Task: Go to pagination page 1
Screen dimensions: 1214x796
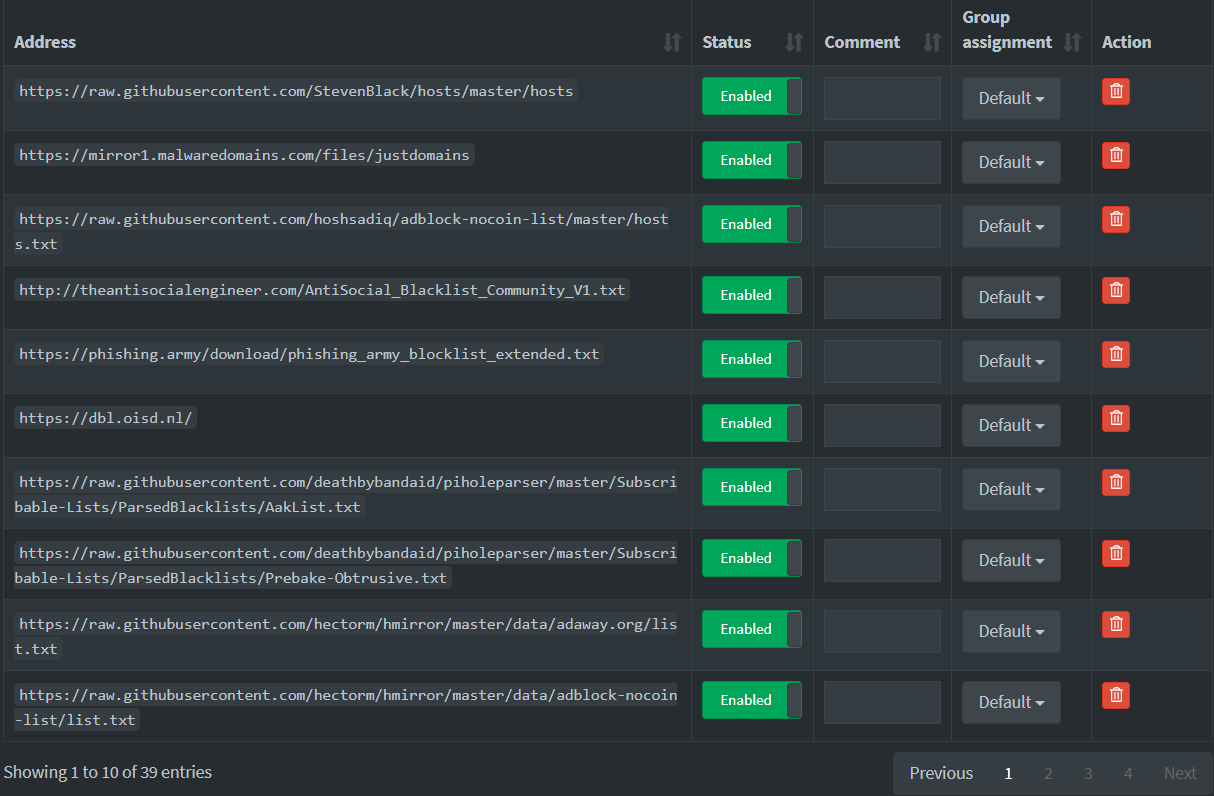Action: click(x=1008, y=773)
